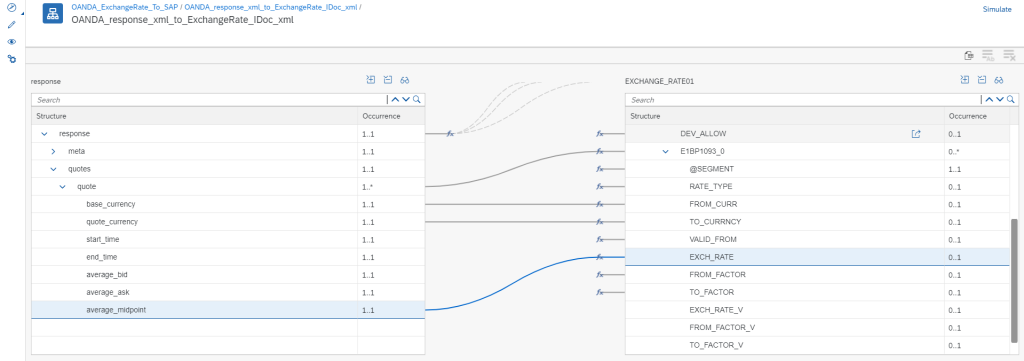Toggle the eye monitor icon in sidebar
The image size is (1024, 361).
11,42
